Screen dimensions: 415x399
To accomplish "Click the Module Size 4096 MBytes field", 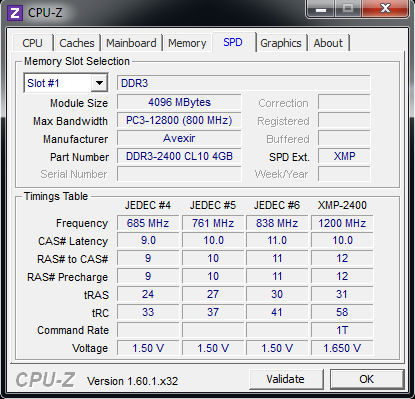I will click(179, 102).
